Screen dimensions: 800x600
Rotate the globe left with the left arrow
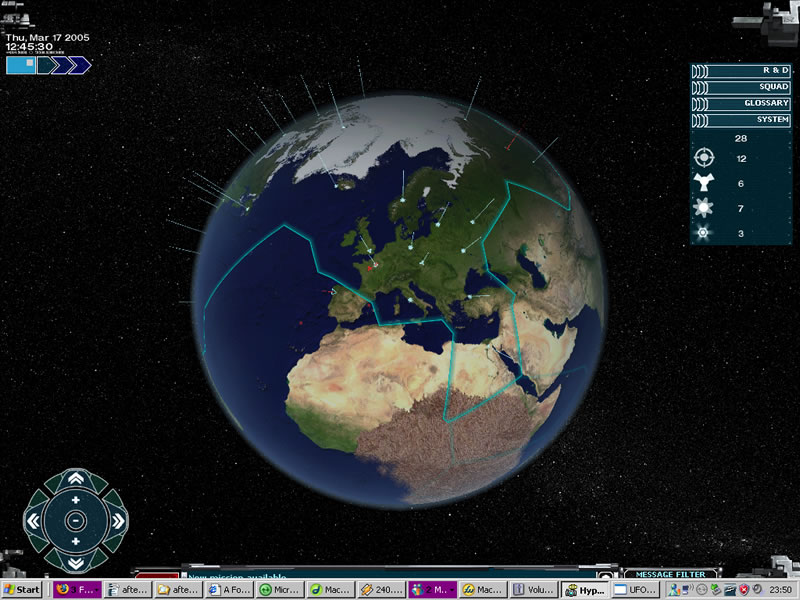[x=34, y=520]
